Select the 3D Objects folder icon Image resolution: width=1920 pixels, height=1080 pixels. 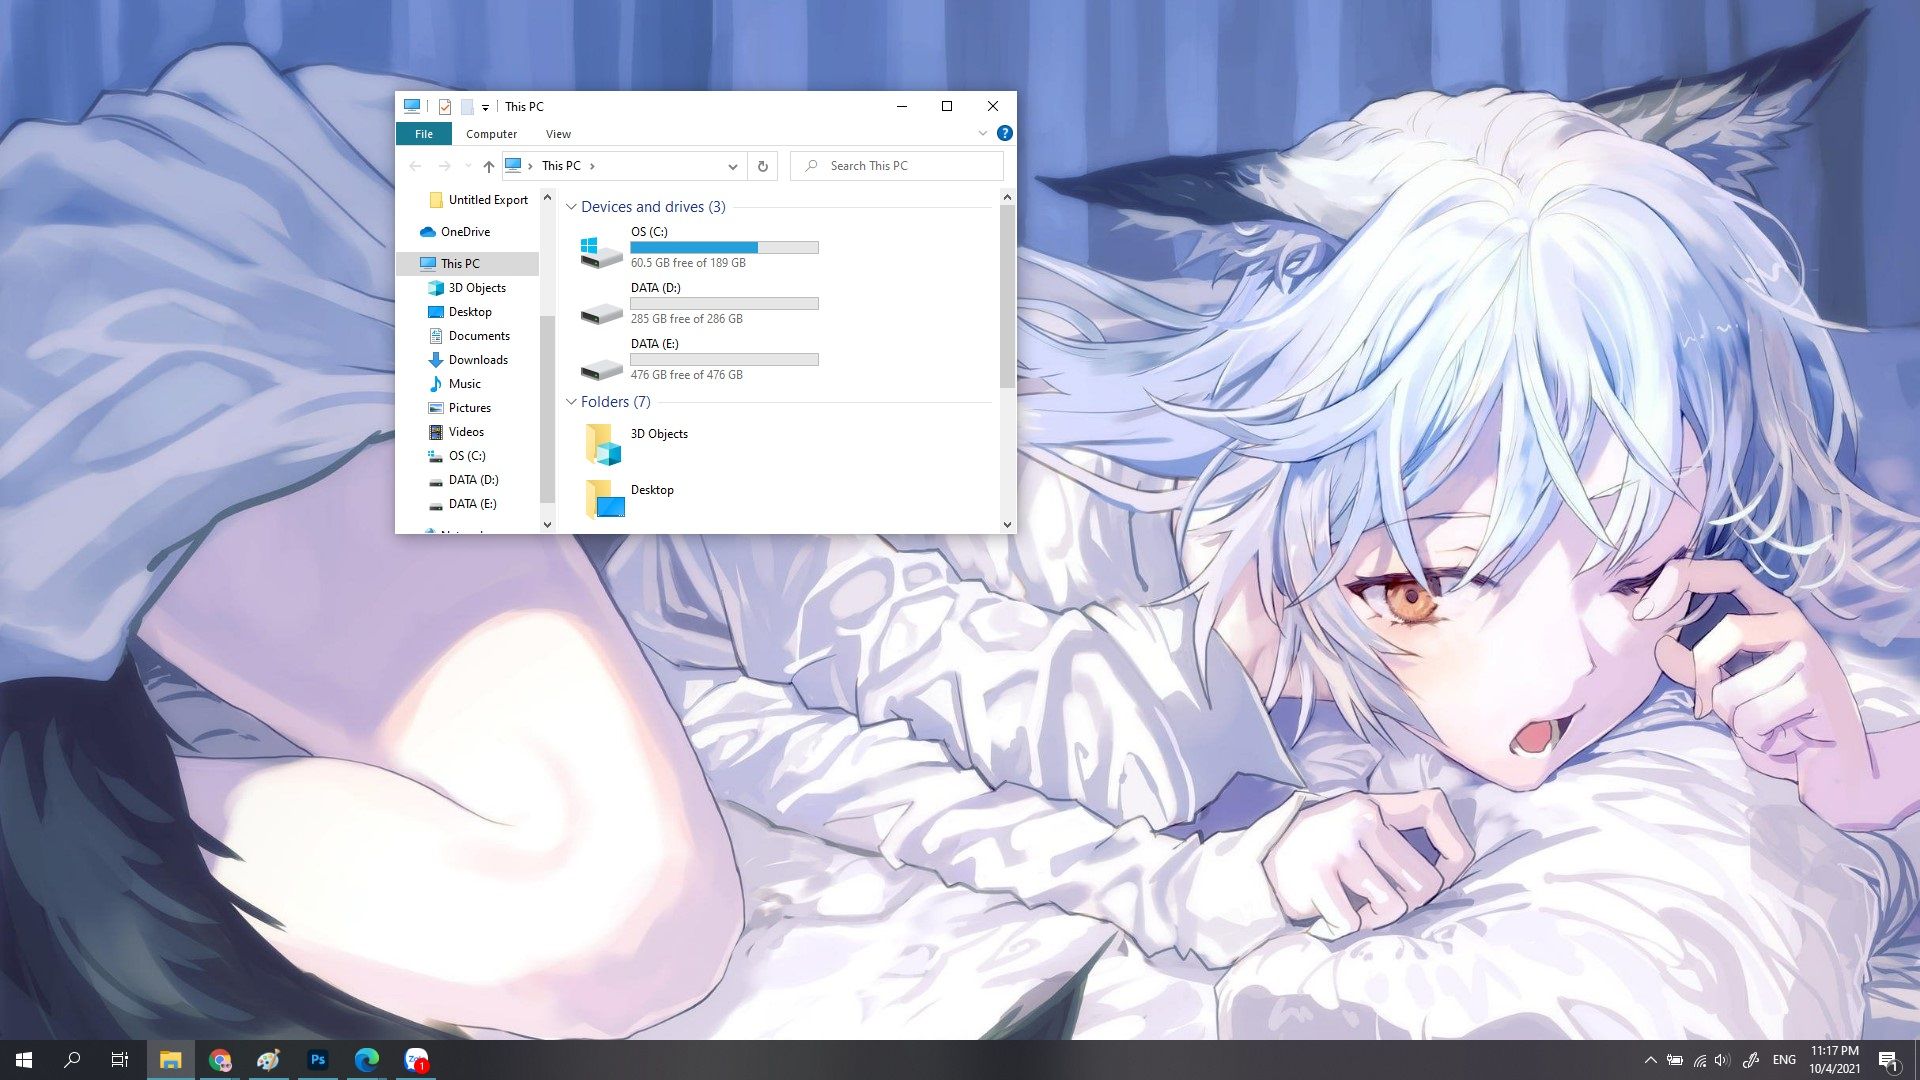pos(603,444)
